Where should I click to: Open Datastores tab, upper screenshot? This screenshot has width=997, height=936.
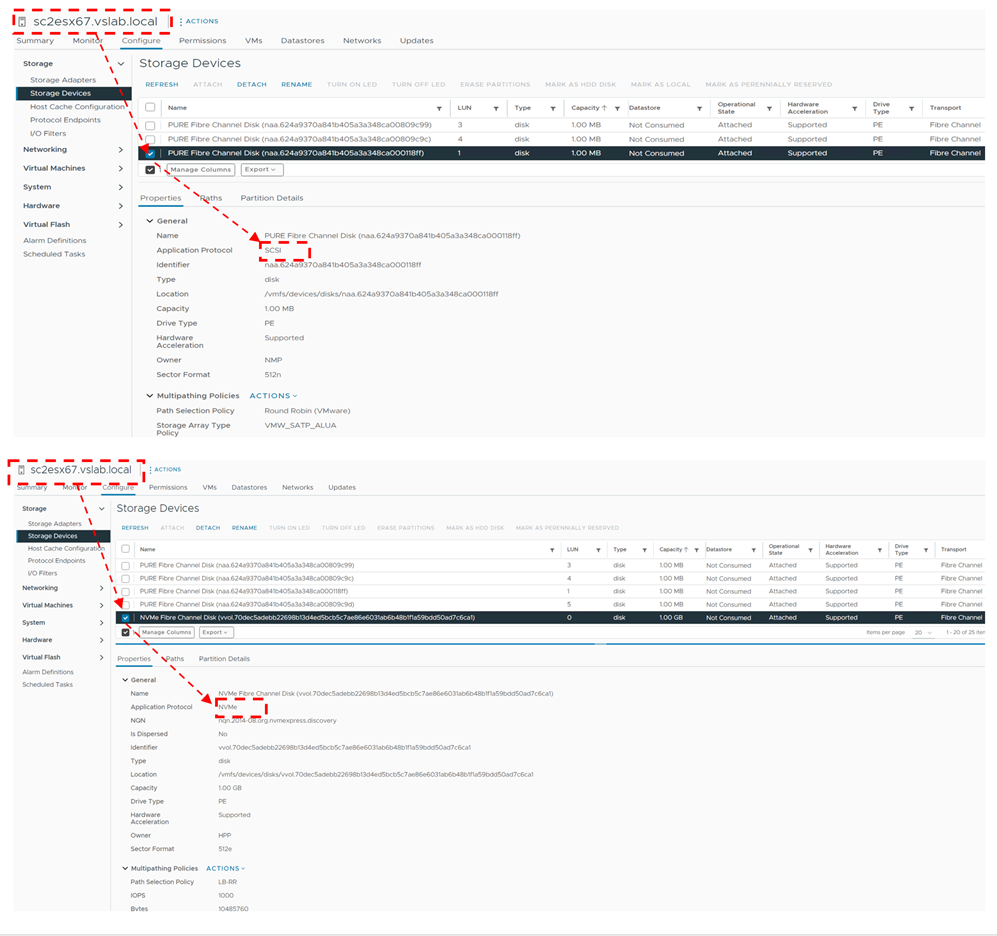(303, 41)
